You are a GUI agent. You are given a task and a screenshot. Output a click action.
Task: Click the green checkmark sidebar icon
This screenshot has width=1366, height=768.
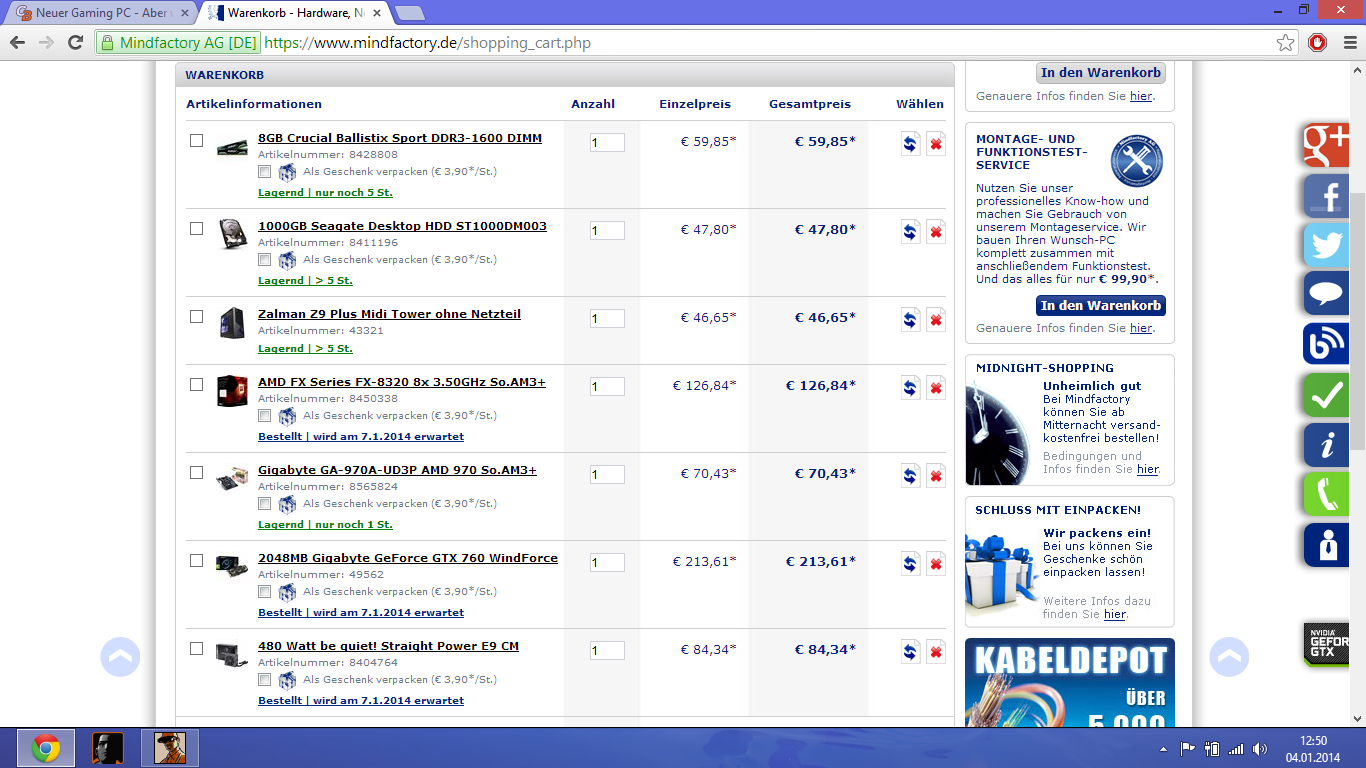click(x=1327, y=395)
